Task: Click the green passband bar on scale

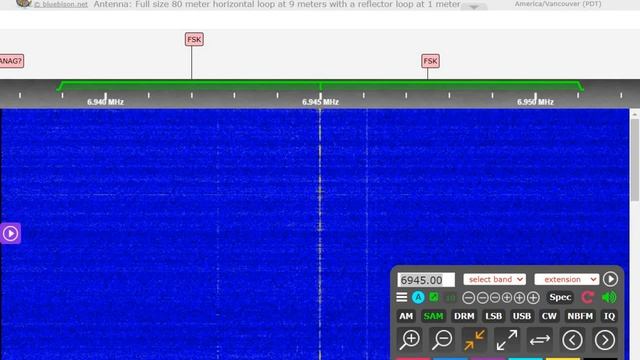Action: (x=320, y=85)
